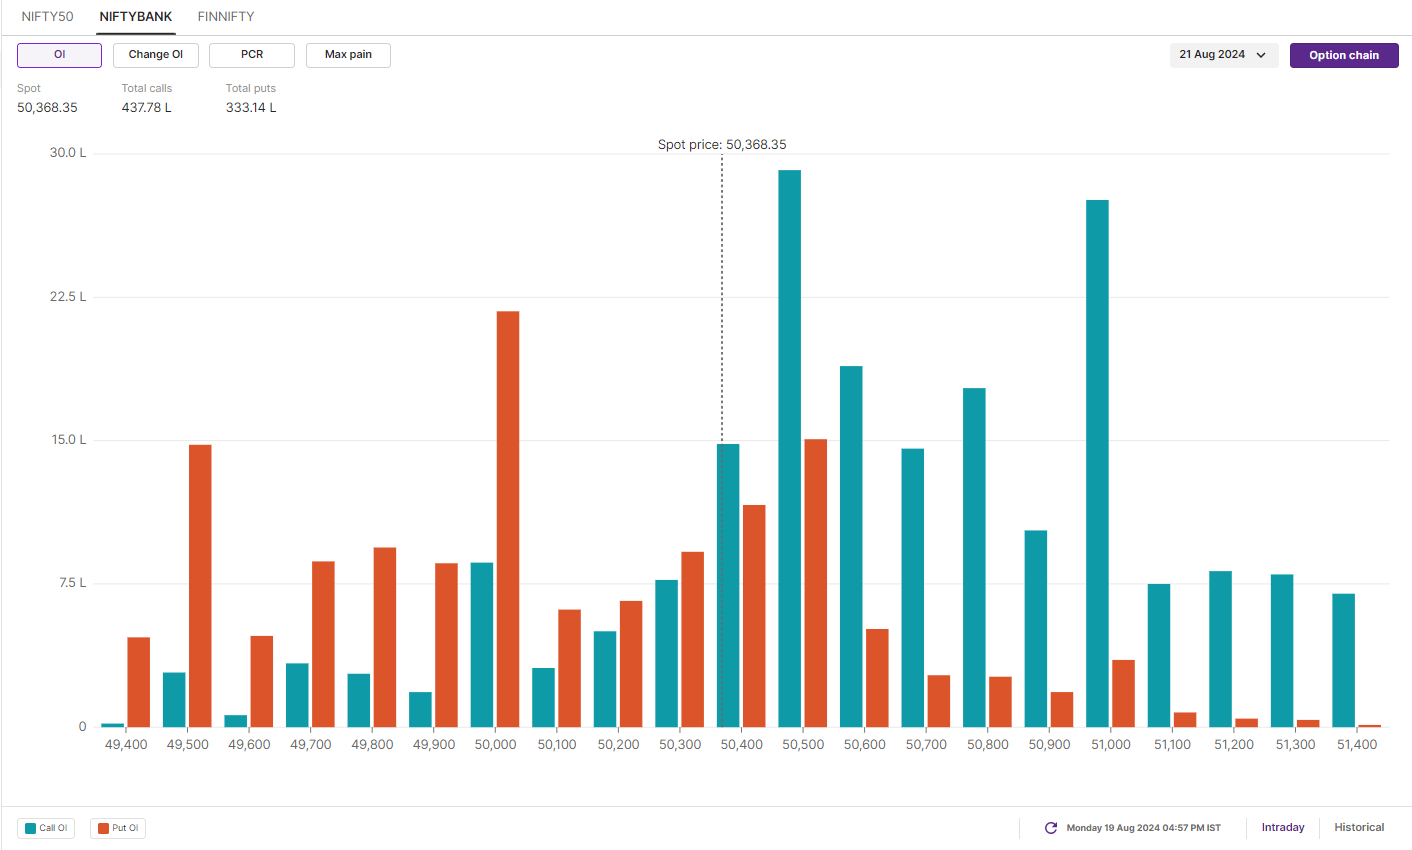Click the Total calls value 437.78 L

[x=147, y=108]
